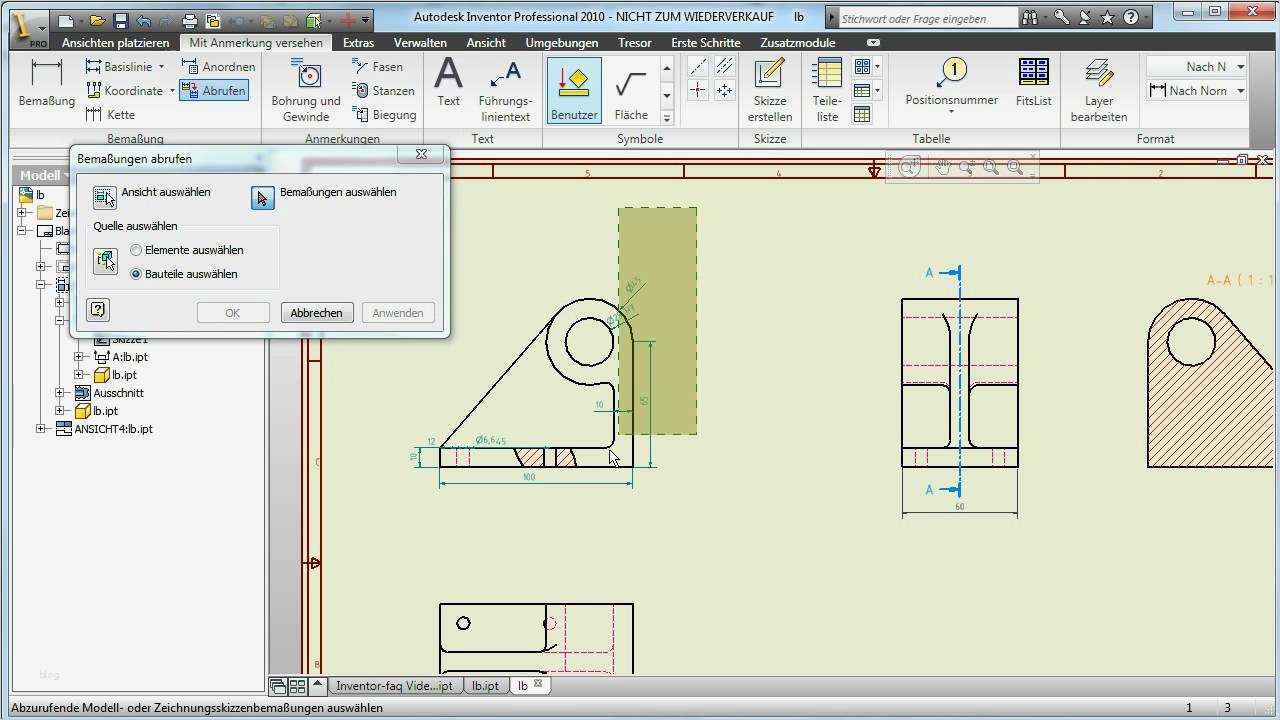Close the Bemaßungen abrufen dialog
Viewport: 1280px width, 720px height.
422,154
